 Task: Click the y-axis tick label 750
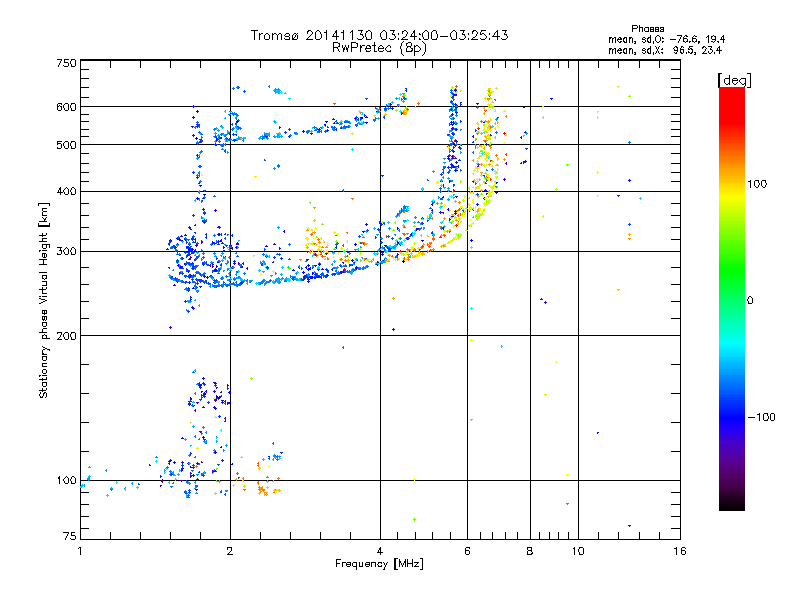(66, 63)
